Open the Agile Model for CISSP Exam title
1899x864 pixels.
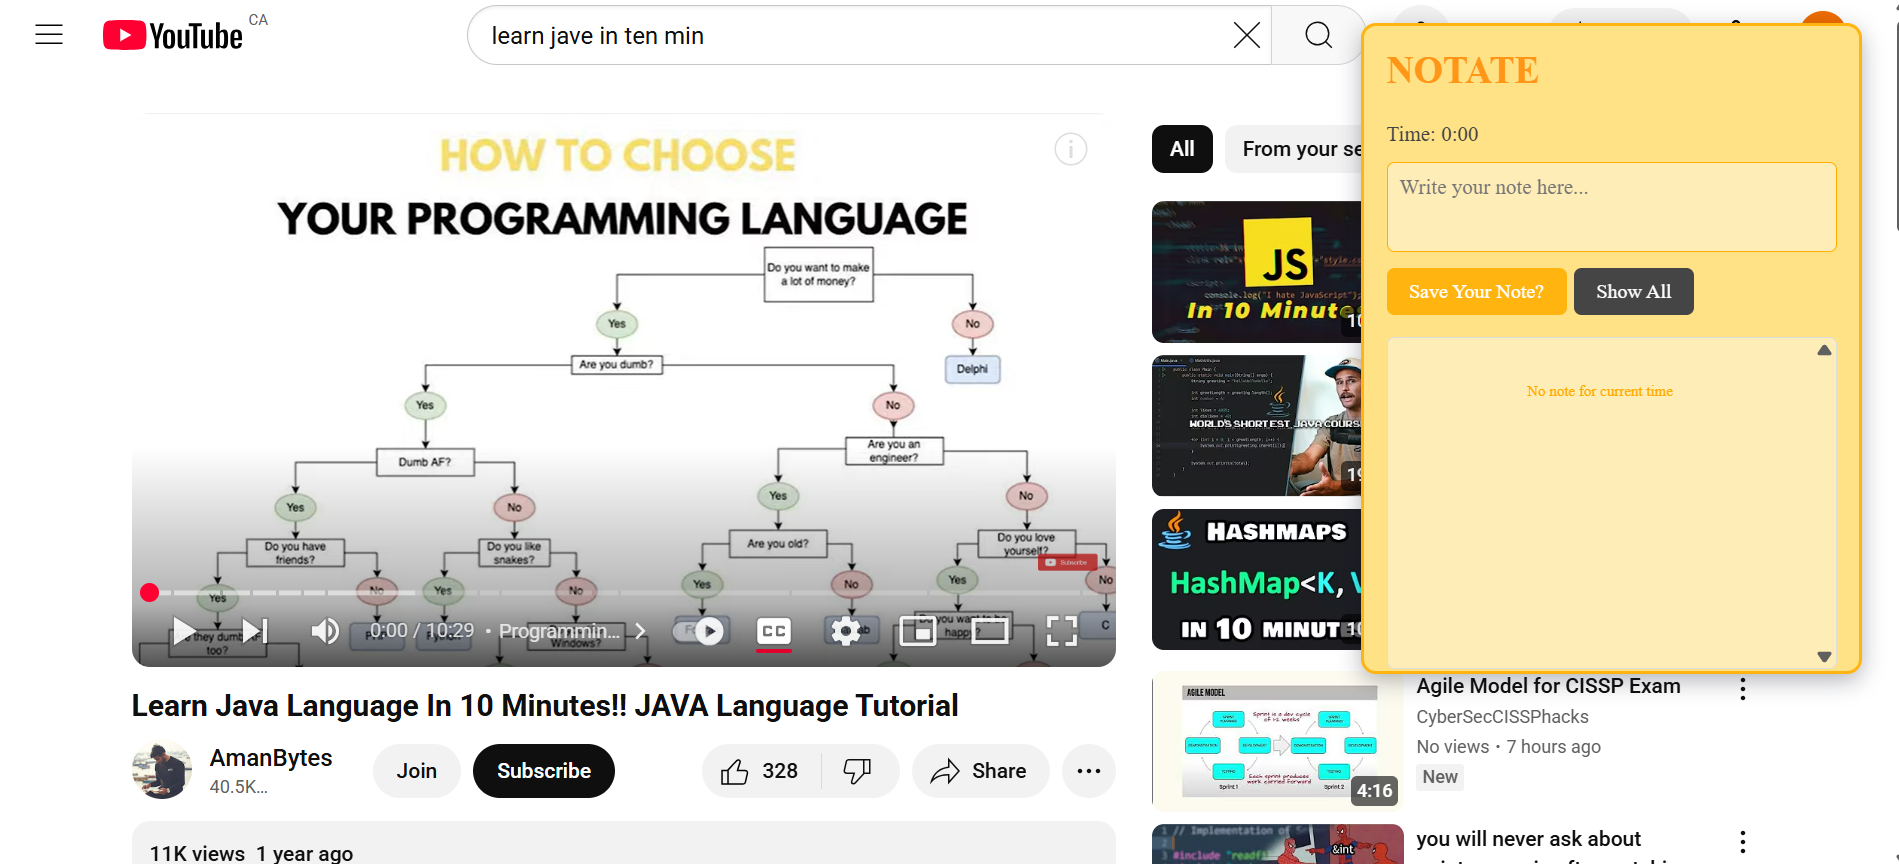[1548, 686]
